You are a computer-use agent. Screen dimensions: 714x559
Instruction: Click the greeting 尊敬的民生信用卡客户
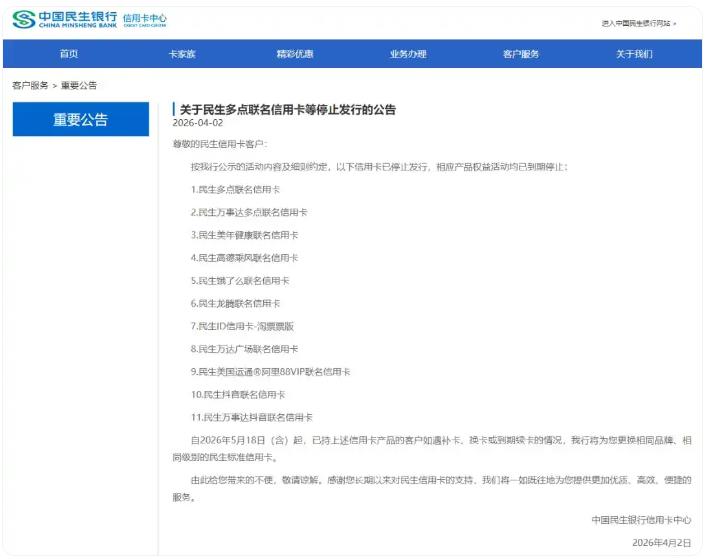click(219, 144)
